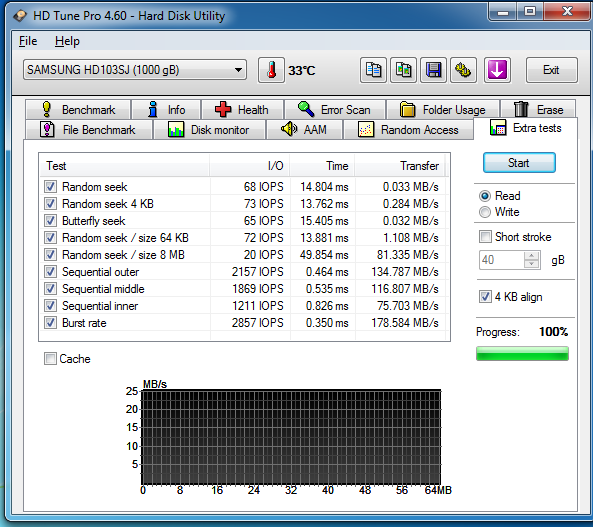Open options via the gears icon

tap(463, 70)
